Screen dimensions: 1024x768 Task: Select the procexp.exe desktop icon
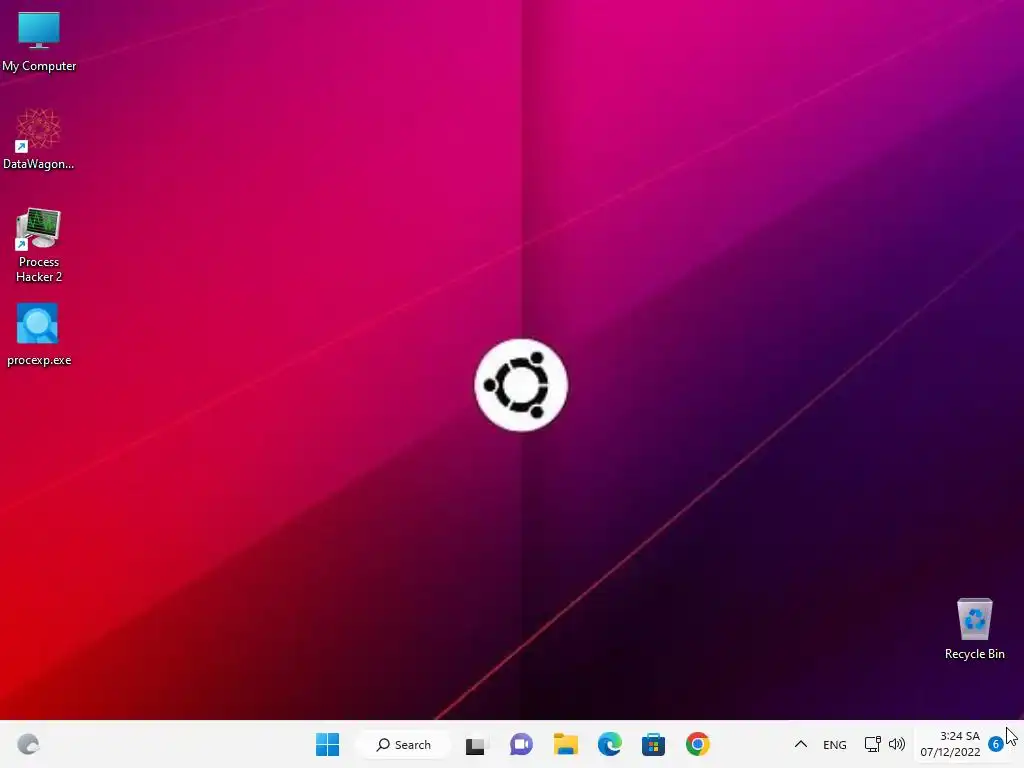click(x=39, y=334)
